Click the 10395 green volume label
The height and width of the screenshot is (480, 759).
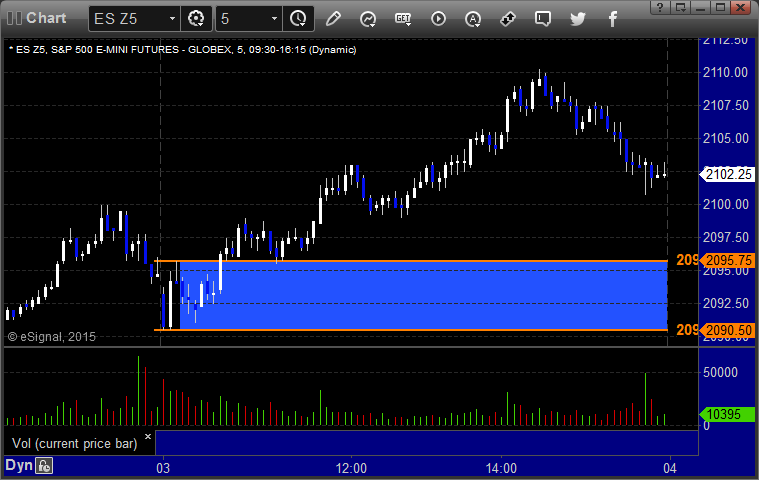tap(728, 414)
